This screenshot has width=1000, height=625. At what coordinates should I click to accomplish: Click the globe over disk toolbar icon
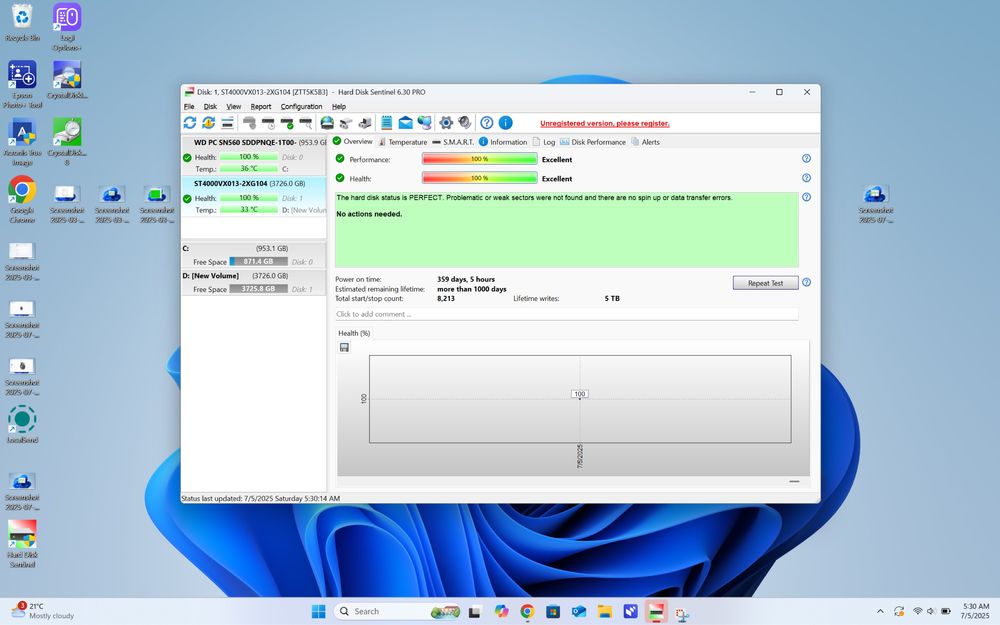click(327, 122)
